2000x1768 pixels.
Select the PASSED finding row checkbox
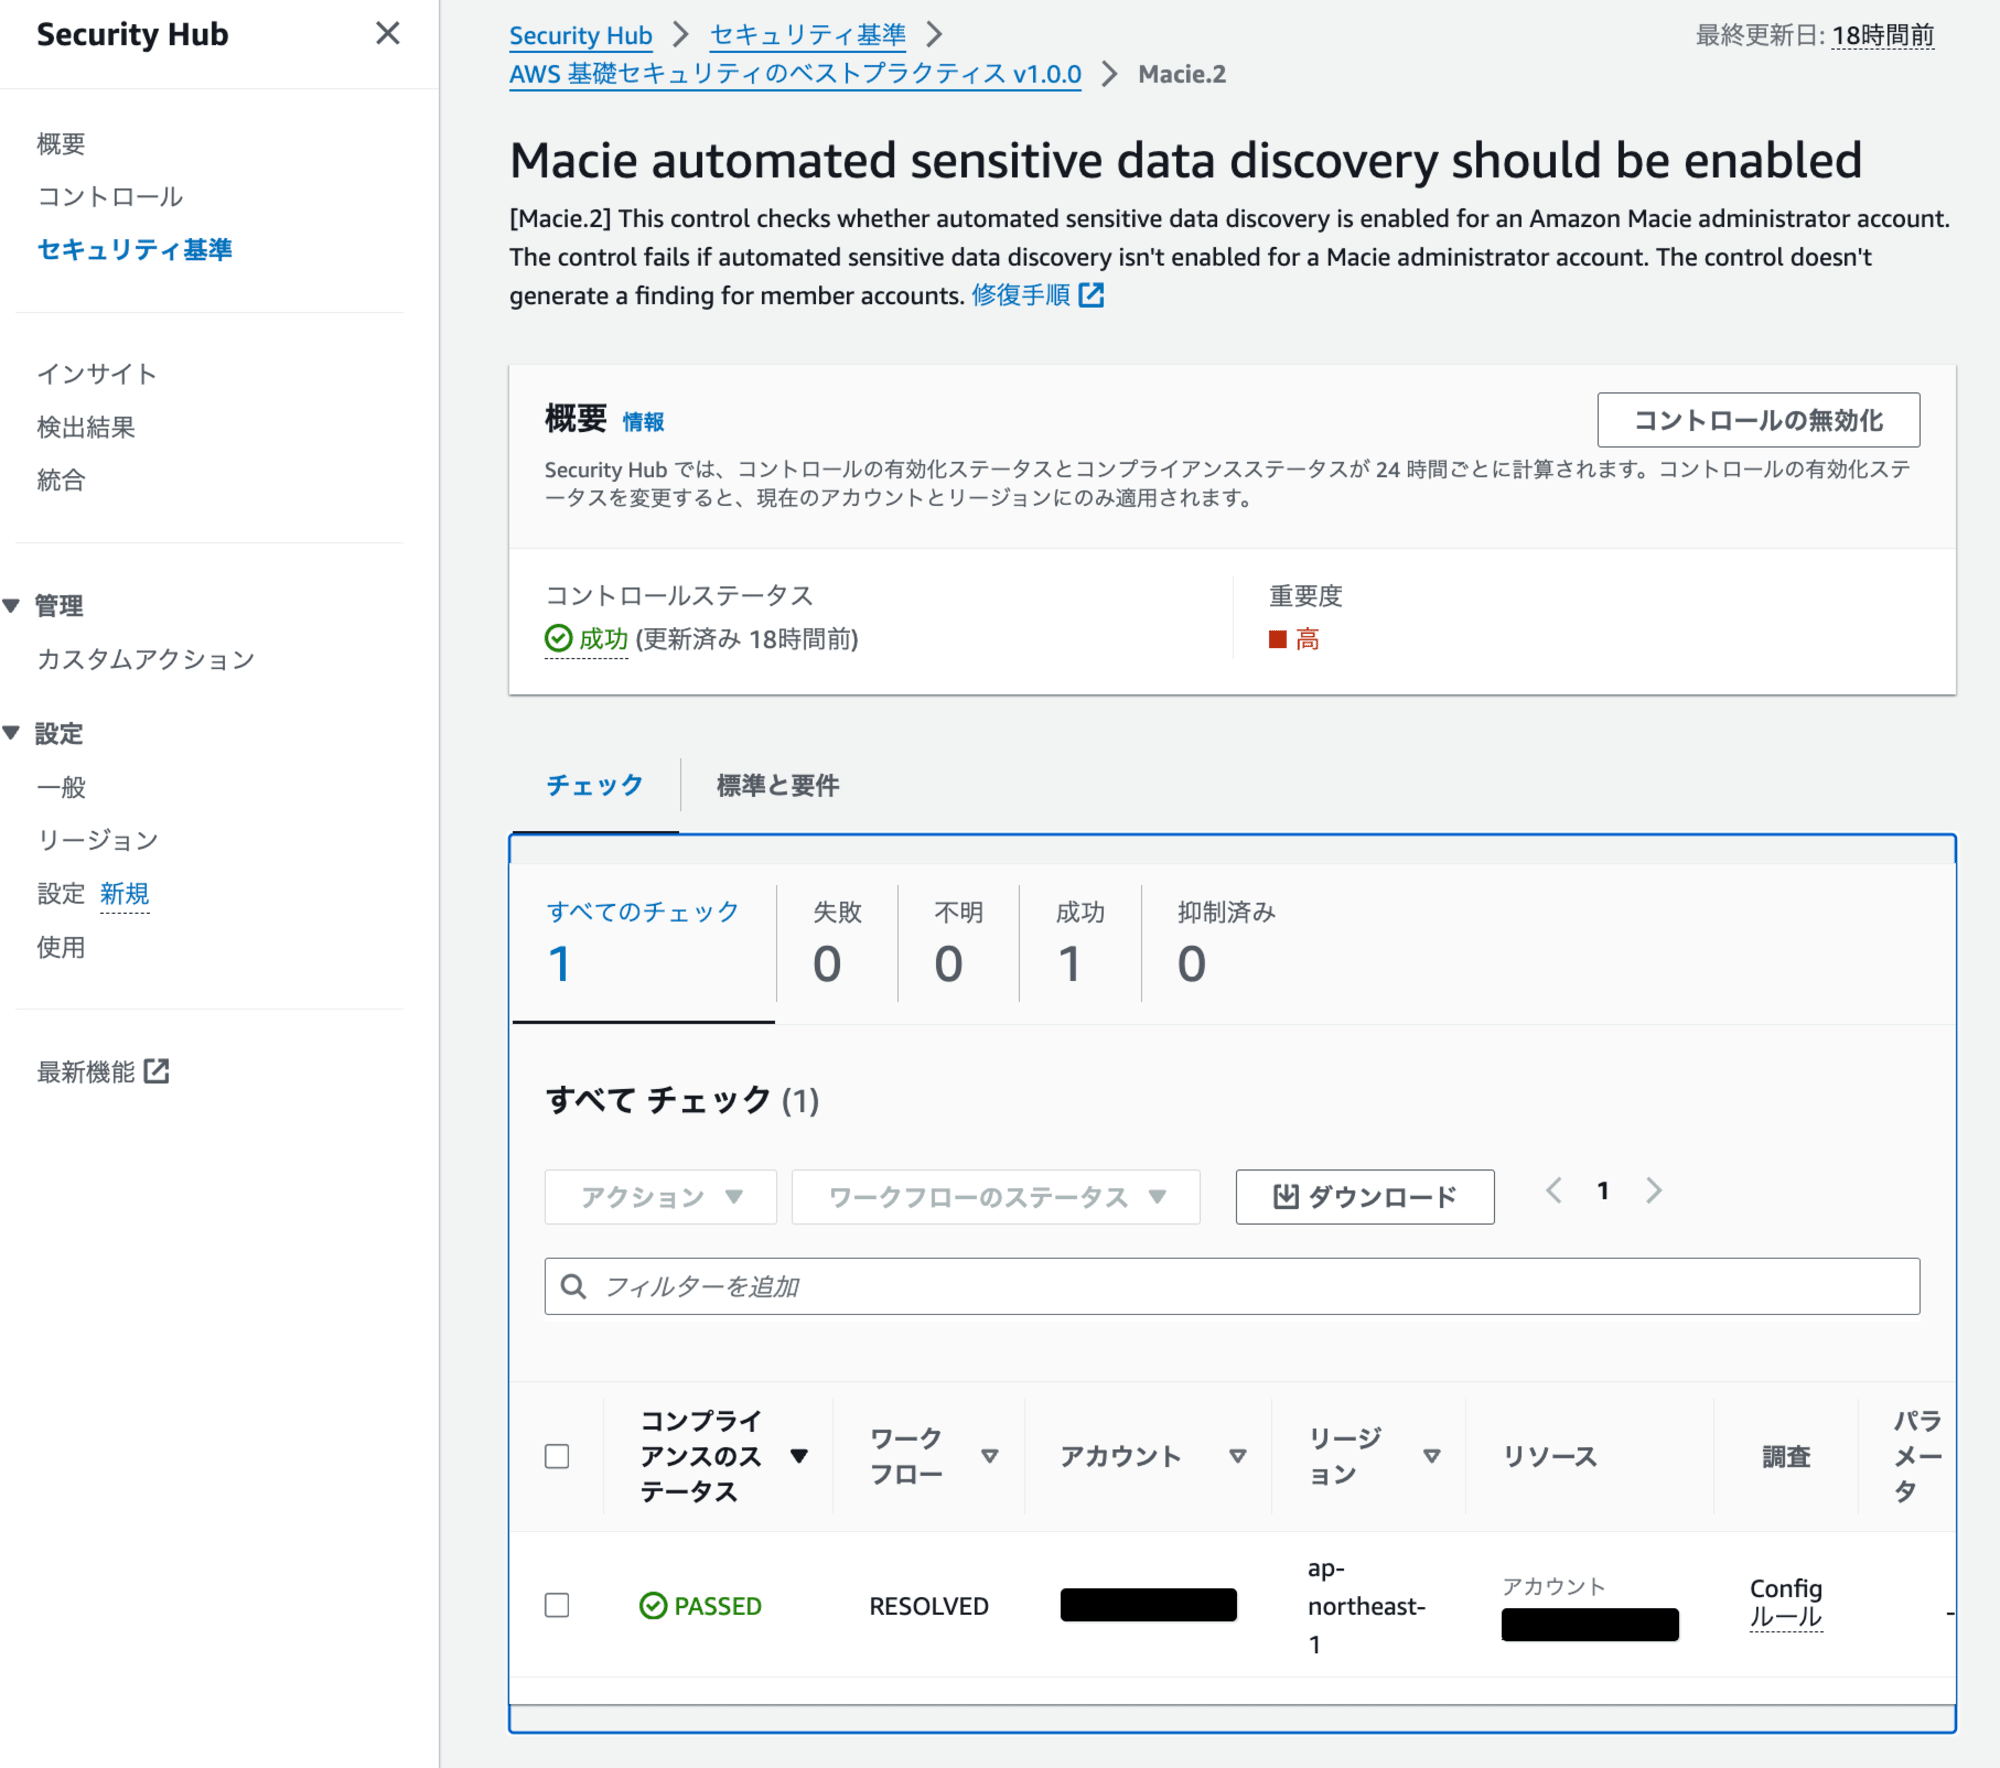[x=557, y=1605]
